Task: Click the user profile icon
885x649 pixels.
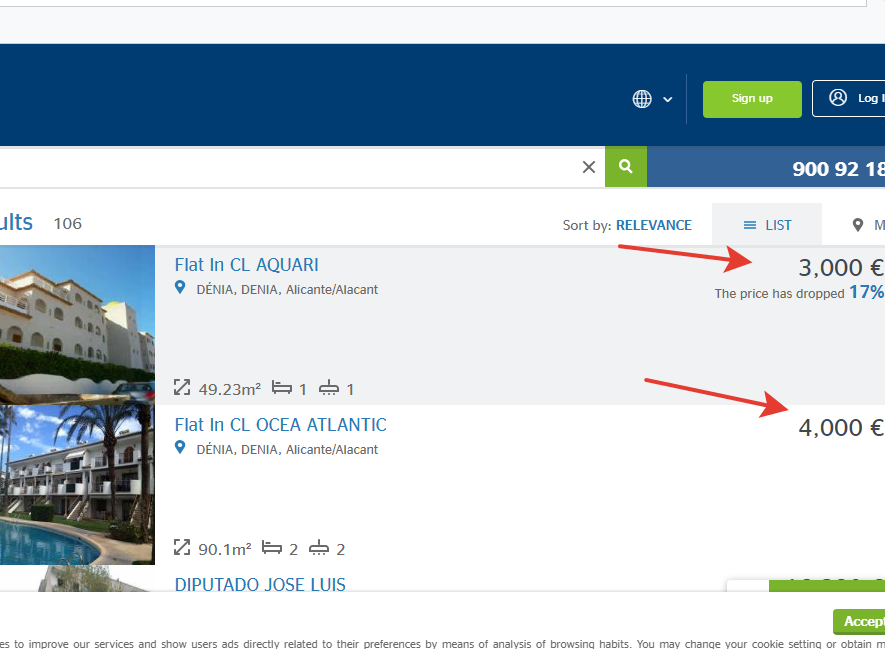Action: (x=838, y=98)
